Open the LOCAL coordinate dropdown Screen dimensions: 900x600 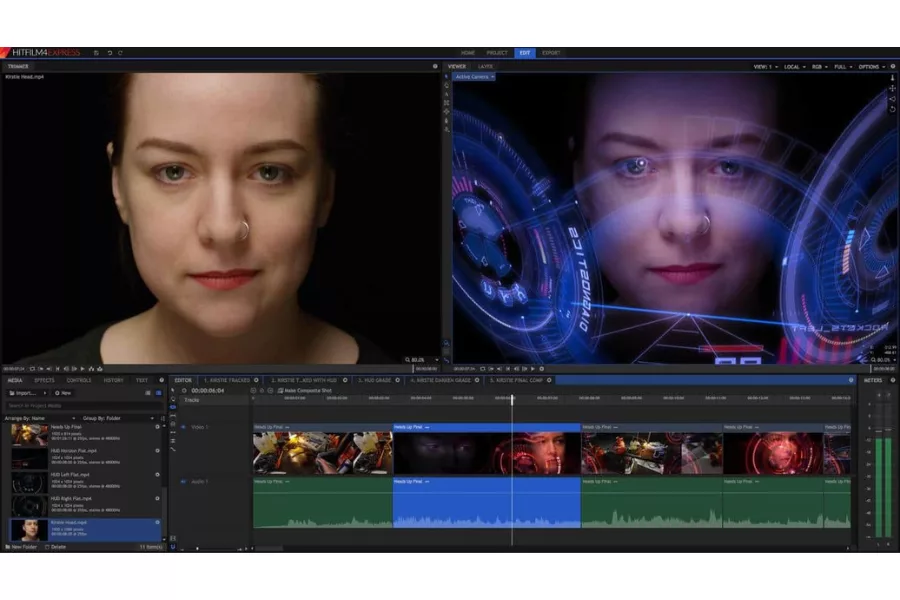(794, 67)
